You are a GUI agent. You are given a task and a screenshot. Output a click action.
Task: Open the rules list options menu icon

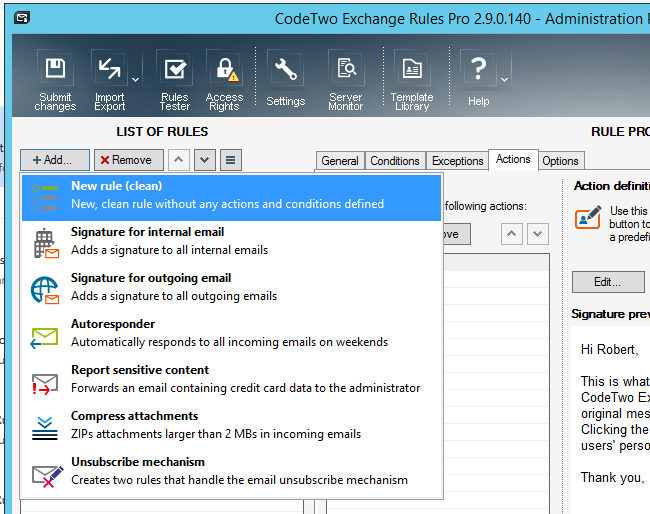(x=231, y=160)
